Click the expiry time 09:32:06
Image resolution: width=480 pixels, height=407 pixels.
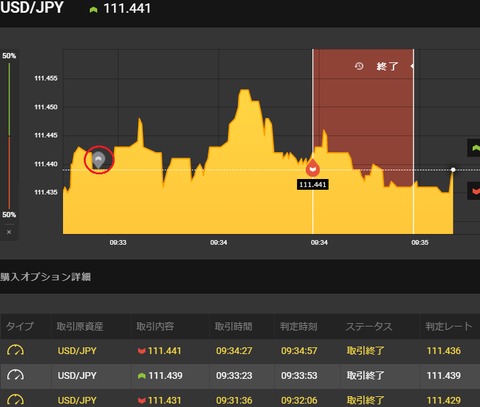pyautogui.click(x=299, y=400)
